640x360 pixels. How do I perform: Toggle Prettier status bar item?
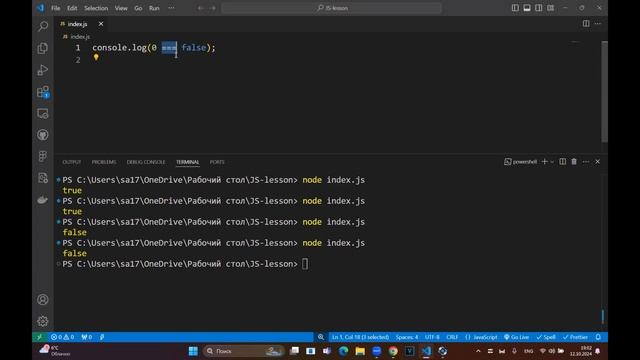[575, 337]
